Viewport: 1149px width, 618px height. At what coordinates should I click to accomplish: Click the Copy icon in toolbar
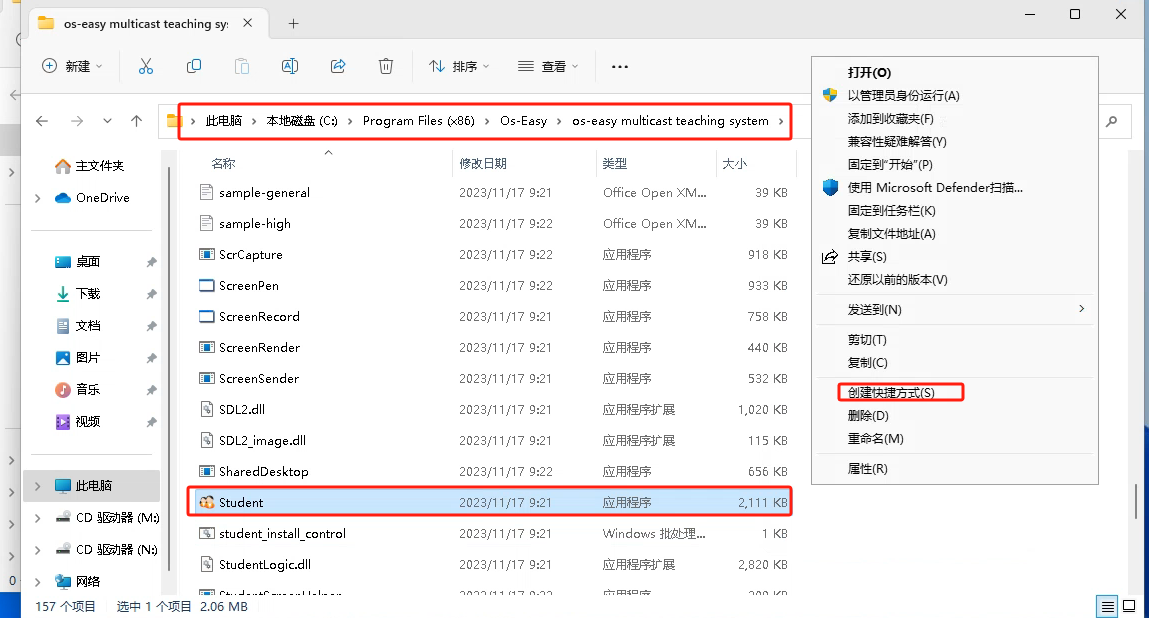tap(194, 66)
